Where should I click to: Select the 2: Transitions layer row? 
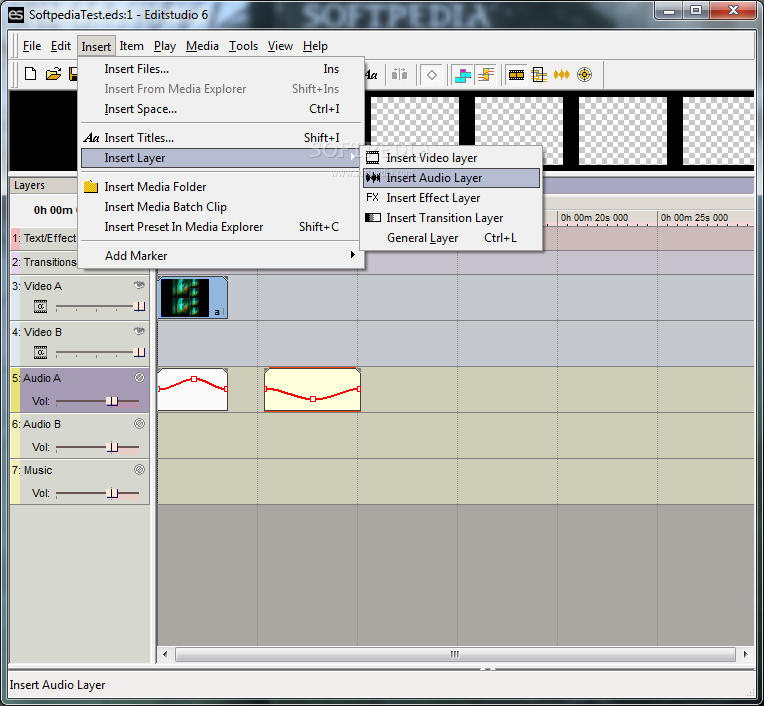click(x=44, y=262)
